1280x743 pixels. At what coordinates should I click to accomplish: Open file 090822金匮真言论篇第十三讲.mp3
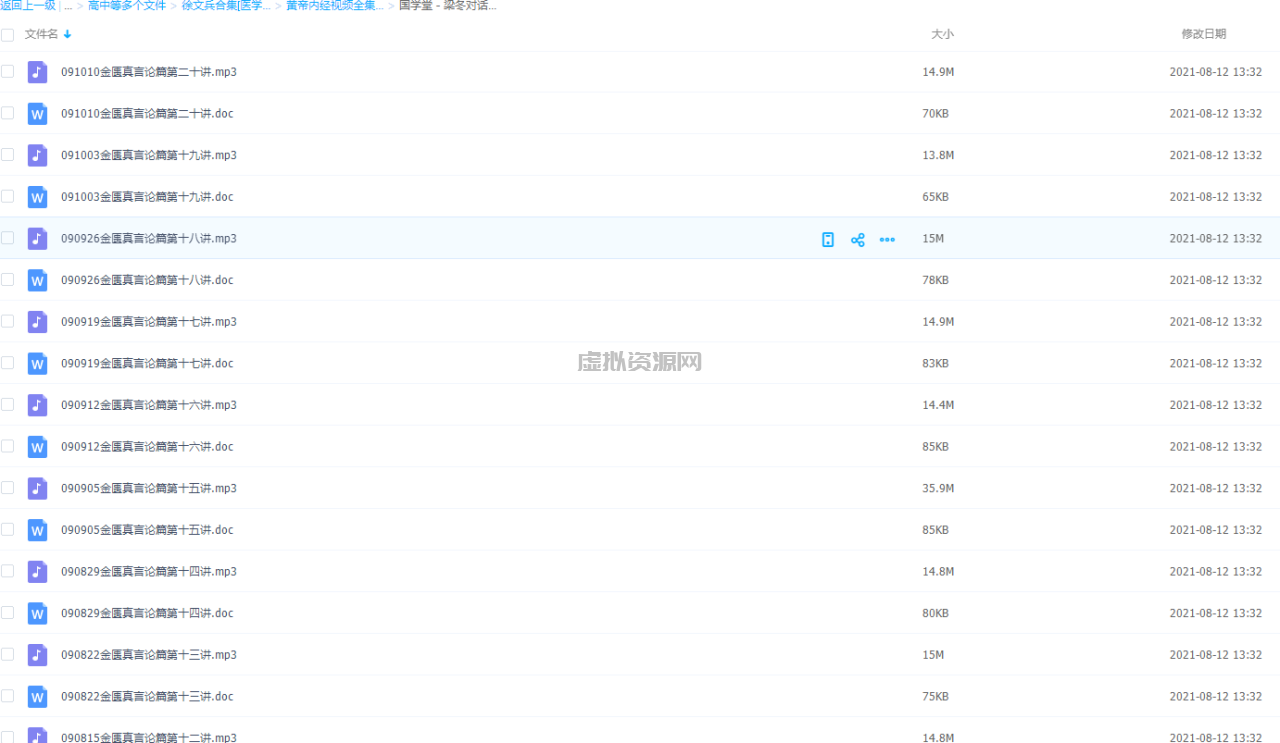(149, 655)
